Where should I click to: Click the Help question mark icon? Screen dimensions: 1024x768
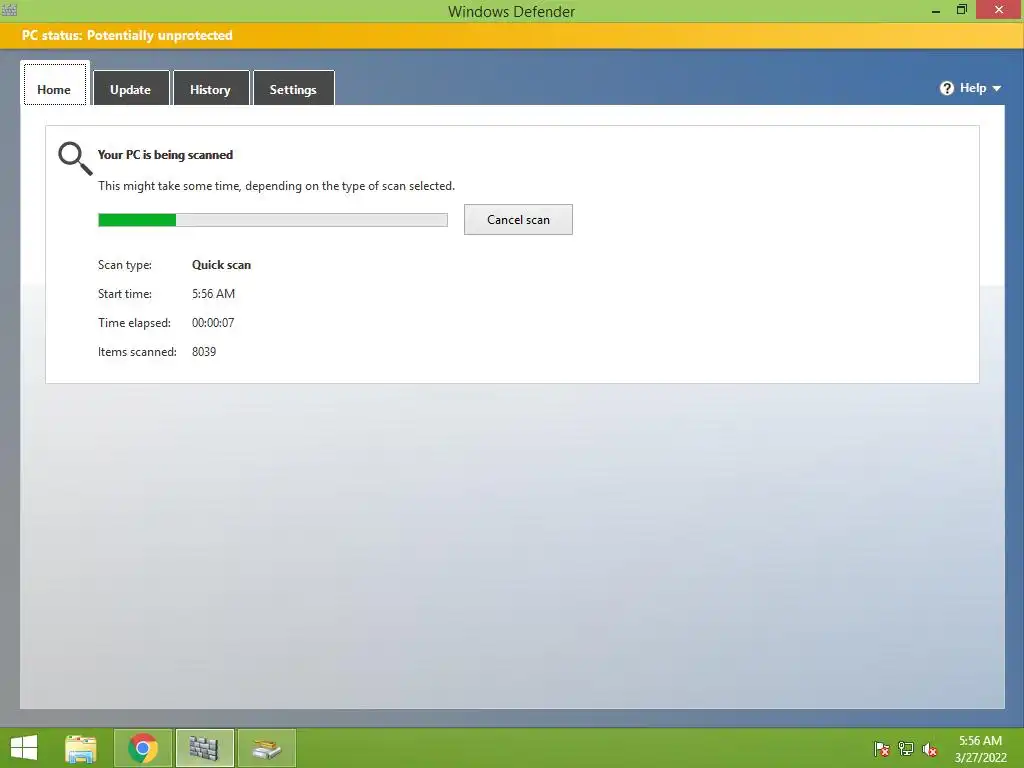[x=946, y=88]
